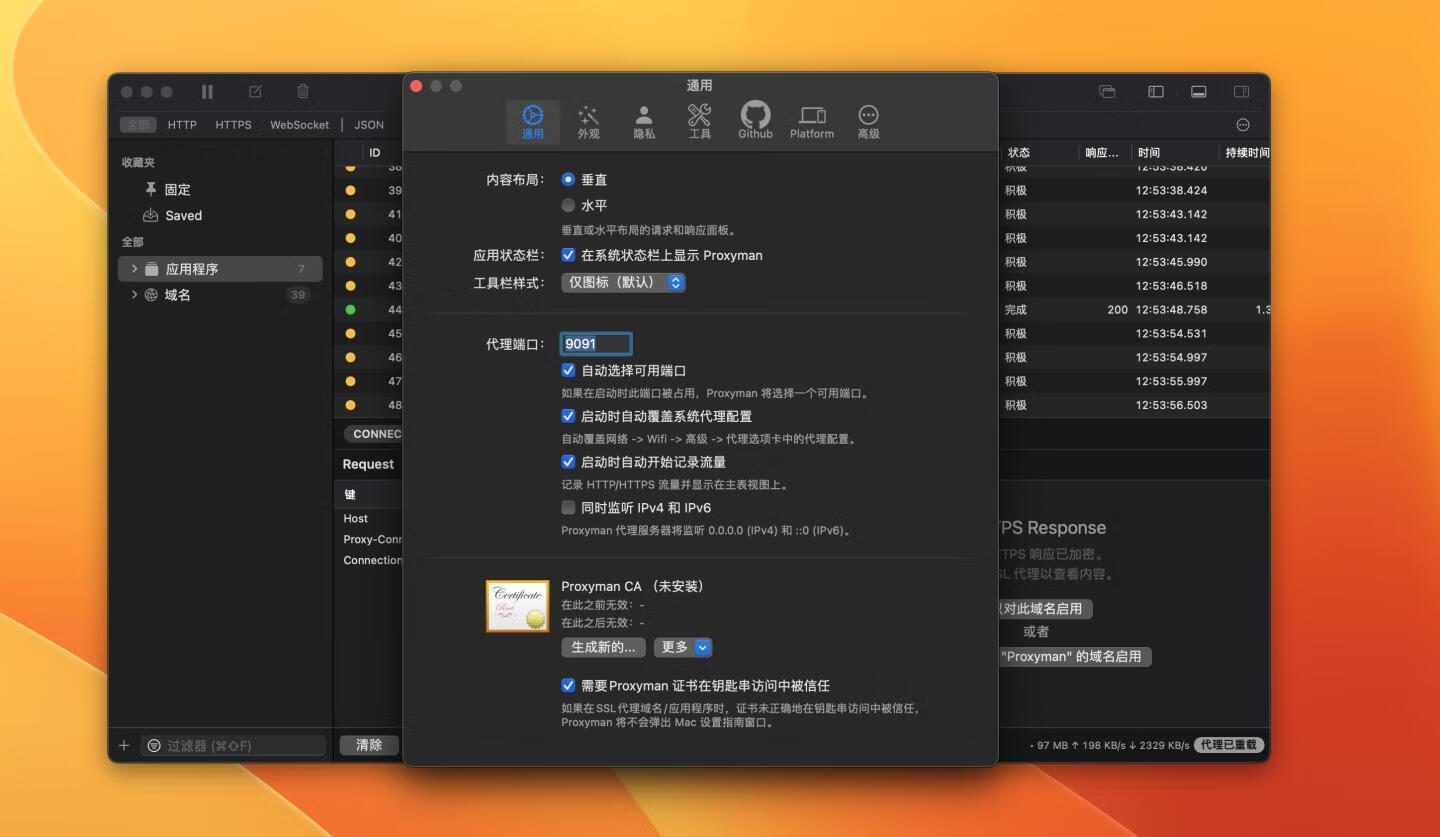This screenshot has height=837, width=1440.
Task: Click the 生成新的... button
Action: (x=603, y=647)
